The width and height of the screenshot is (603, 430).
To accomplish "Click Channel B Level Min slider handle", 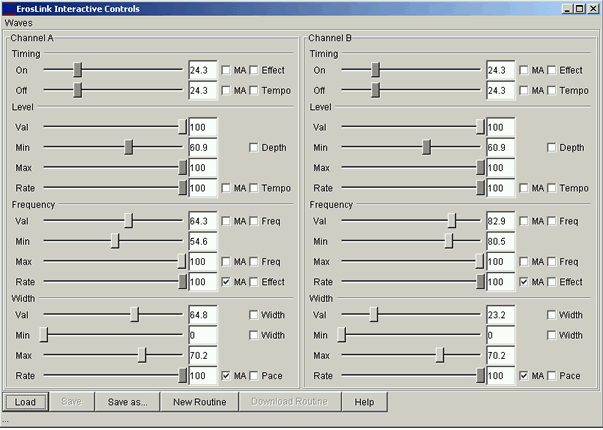I will coord(426,147).
